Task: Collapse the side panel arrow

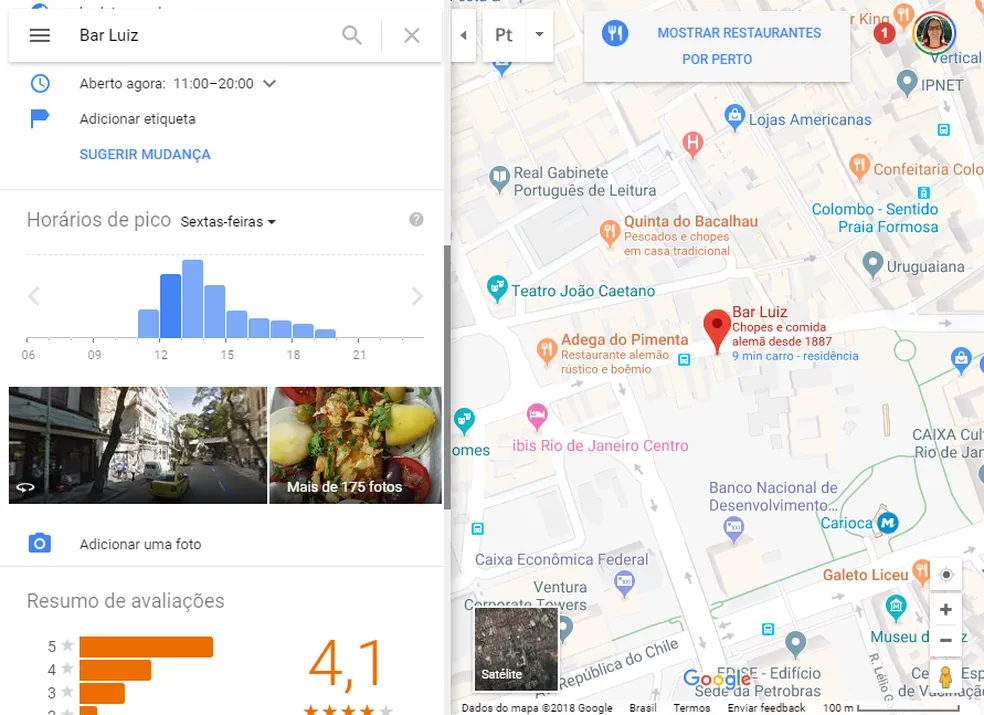Action: [x=463, y=35]
